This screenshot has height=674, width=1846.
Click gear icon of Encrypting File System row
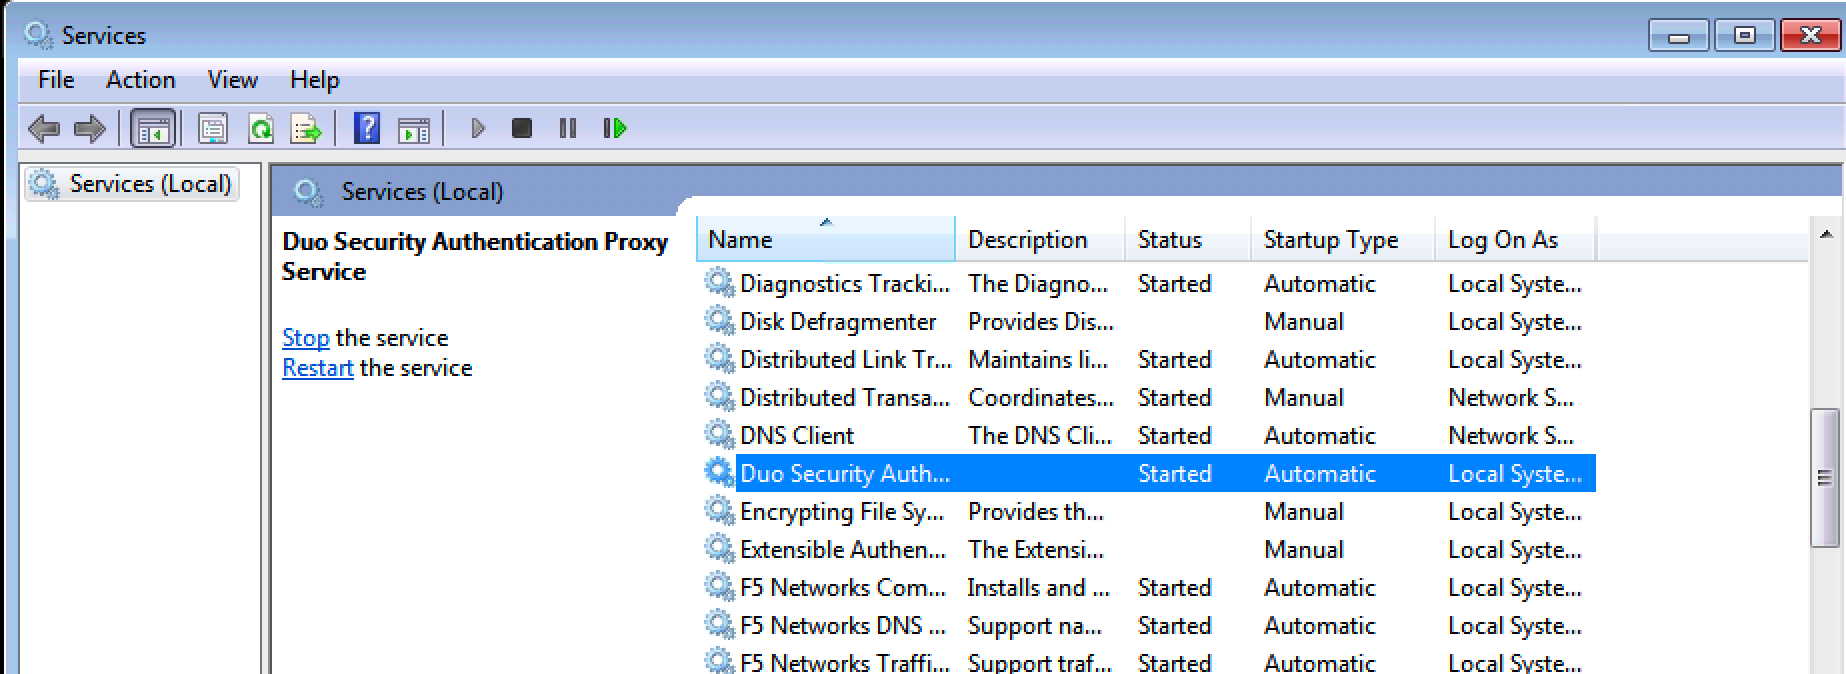719,511
